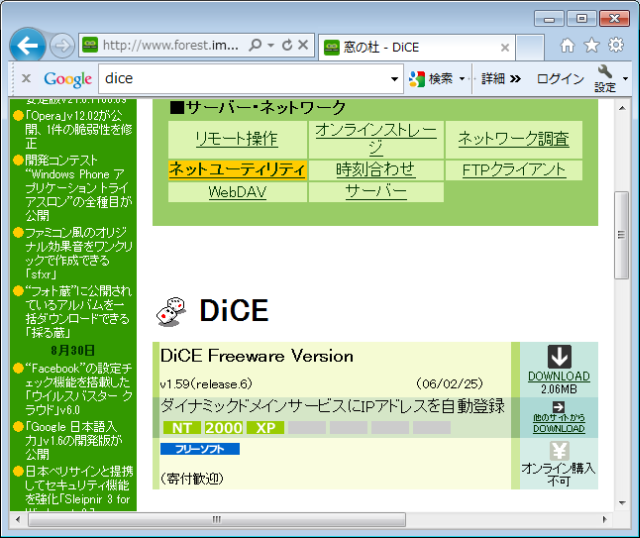The image size is (640, 538).
Task: Open a new blank tab
Action: [530, 47]
